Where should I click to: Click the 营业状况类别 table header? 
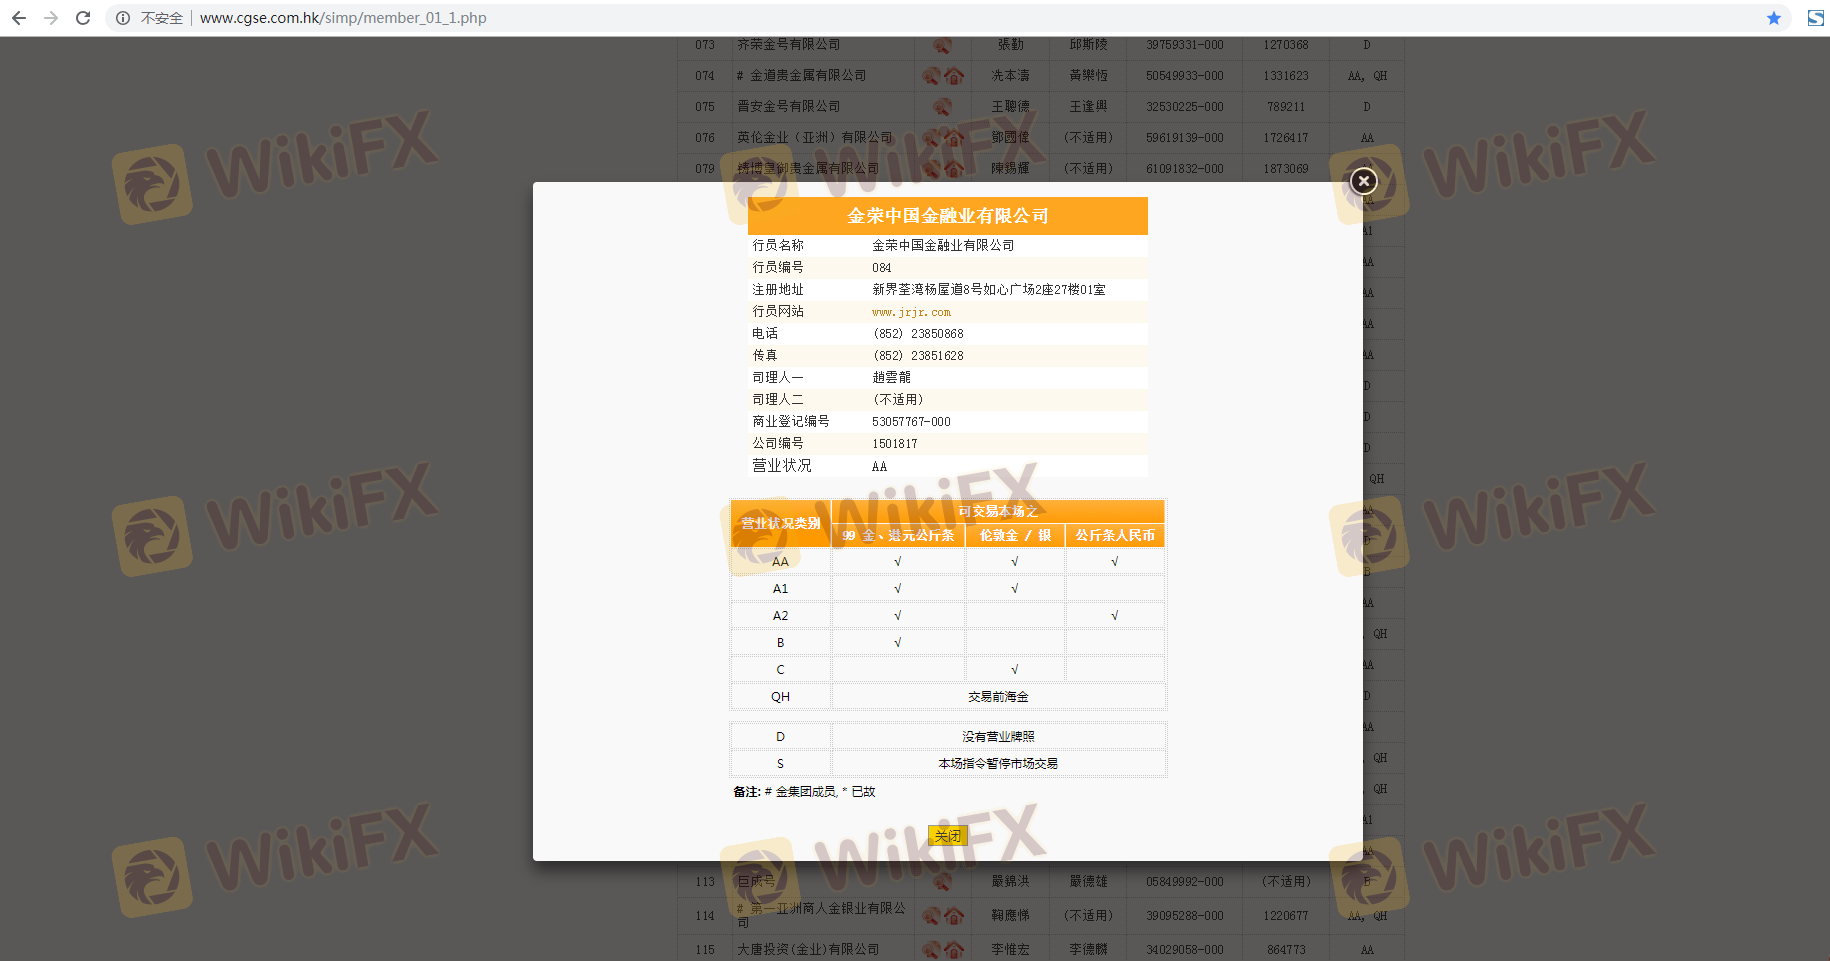[780, 523]
